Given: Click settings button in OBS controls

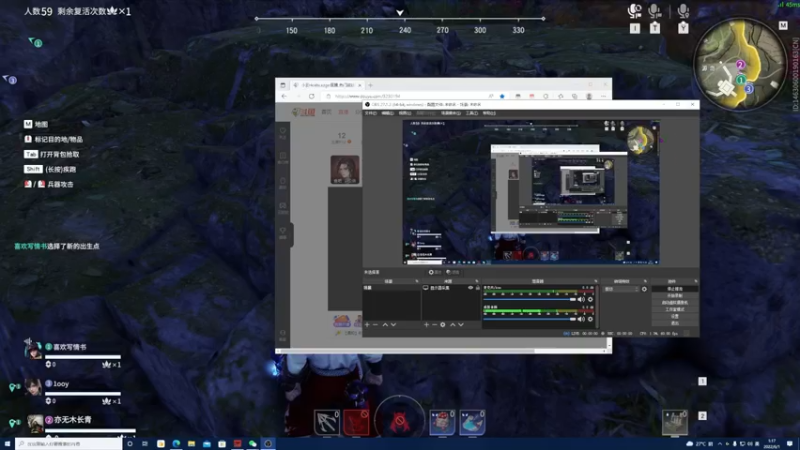Looking at the screenshot, I should click(x=674, y=316).
